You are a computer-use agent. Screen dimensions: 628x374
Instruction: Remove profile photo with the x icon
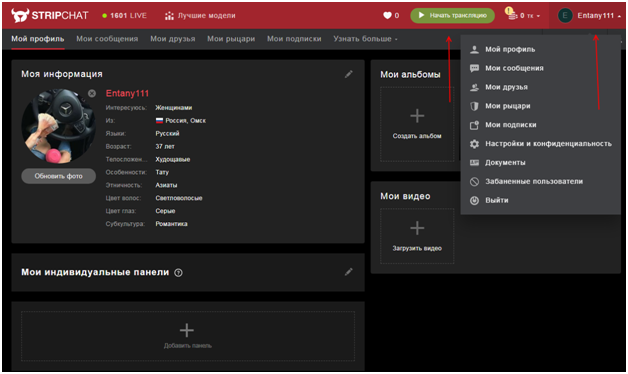coord(92,93)
